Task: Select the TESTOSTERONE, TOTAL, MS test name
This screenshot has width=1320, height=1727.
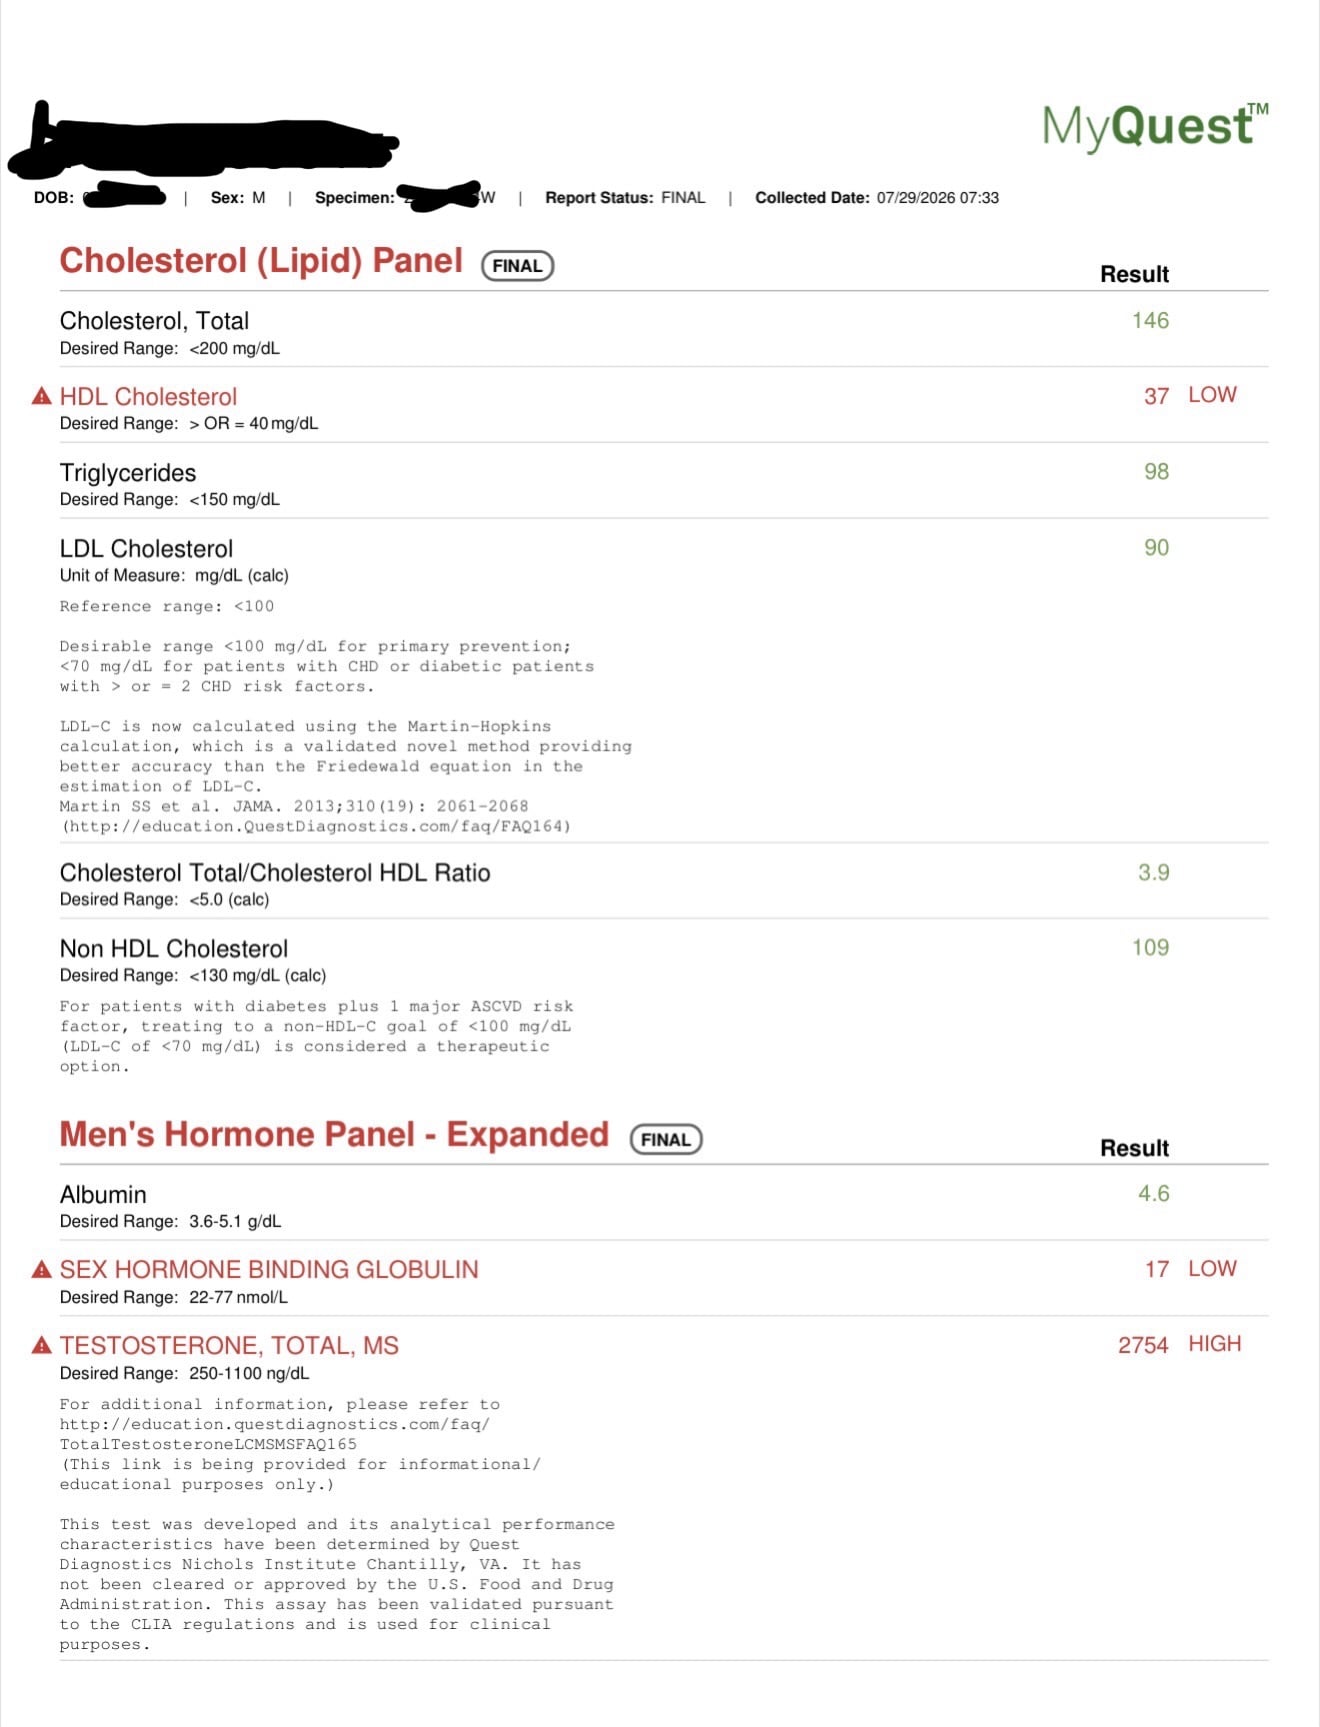Action: click(229, 1346)
